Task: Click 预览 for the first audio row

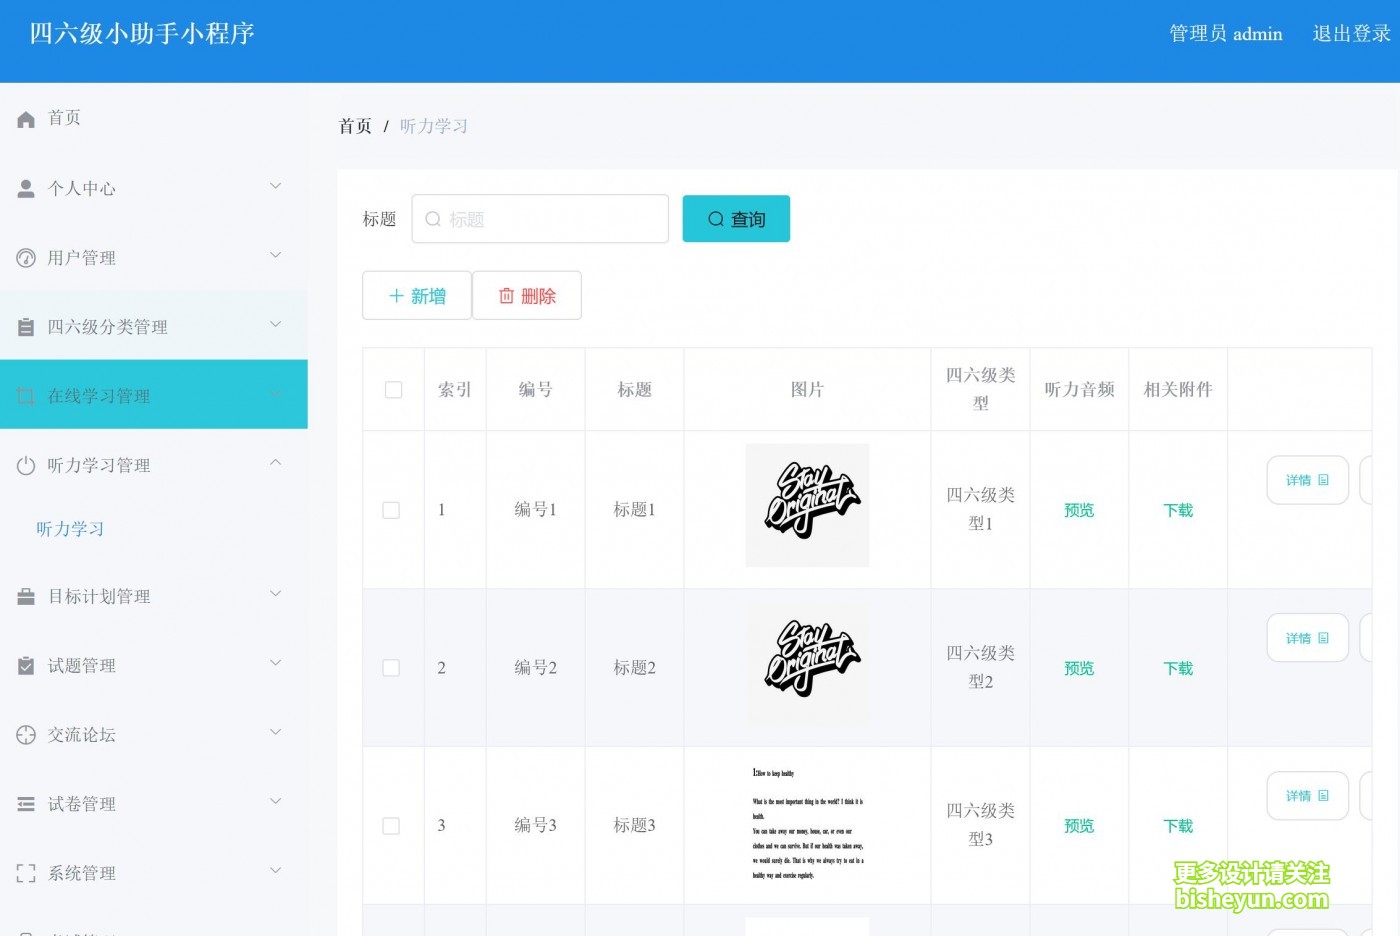Action: (1078, 509)
